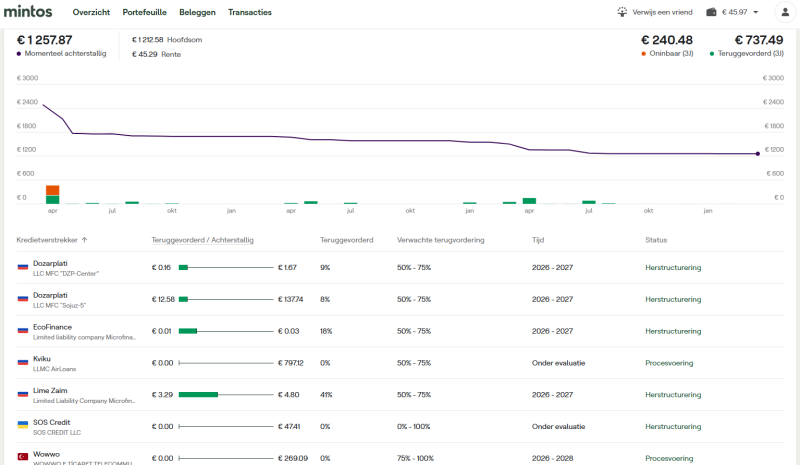
Task: Open the Overzicht menu
Action: tap(91, 12)
